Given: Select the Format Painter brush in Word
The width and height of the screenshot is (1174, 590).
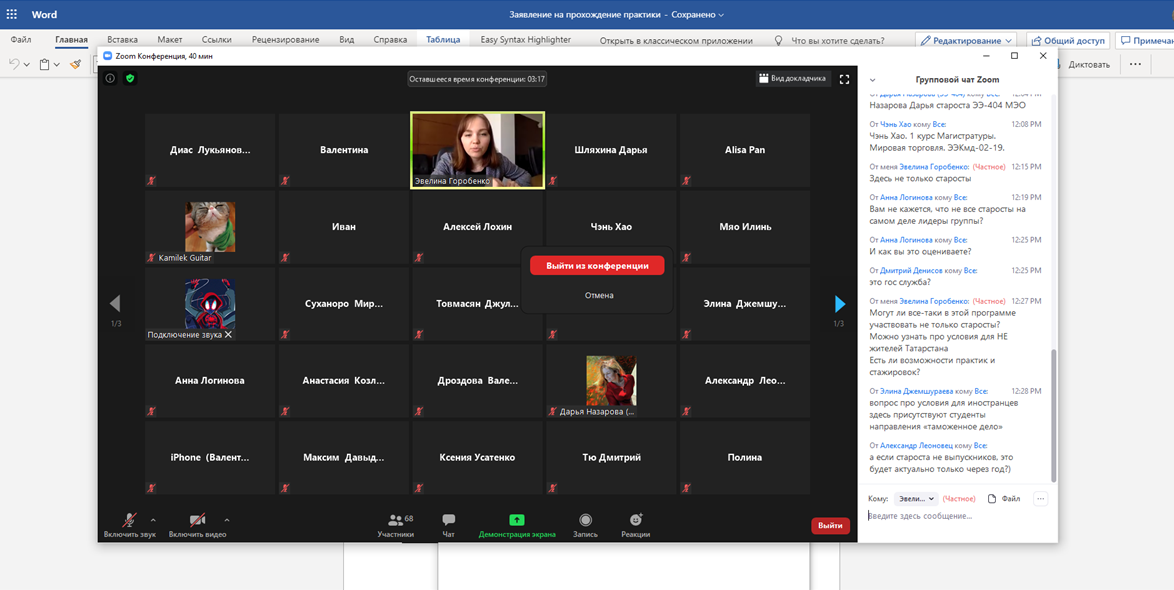Looking at the screenshot, I should point(76,64).
